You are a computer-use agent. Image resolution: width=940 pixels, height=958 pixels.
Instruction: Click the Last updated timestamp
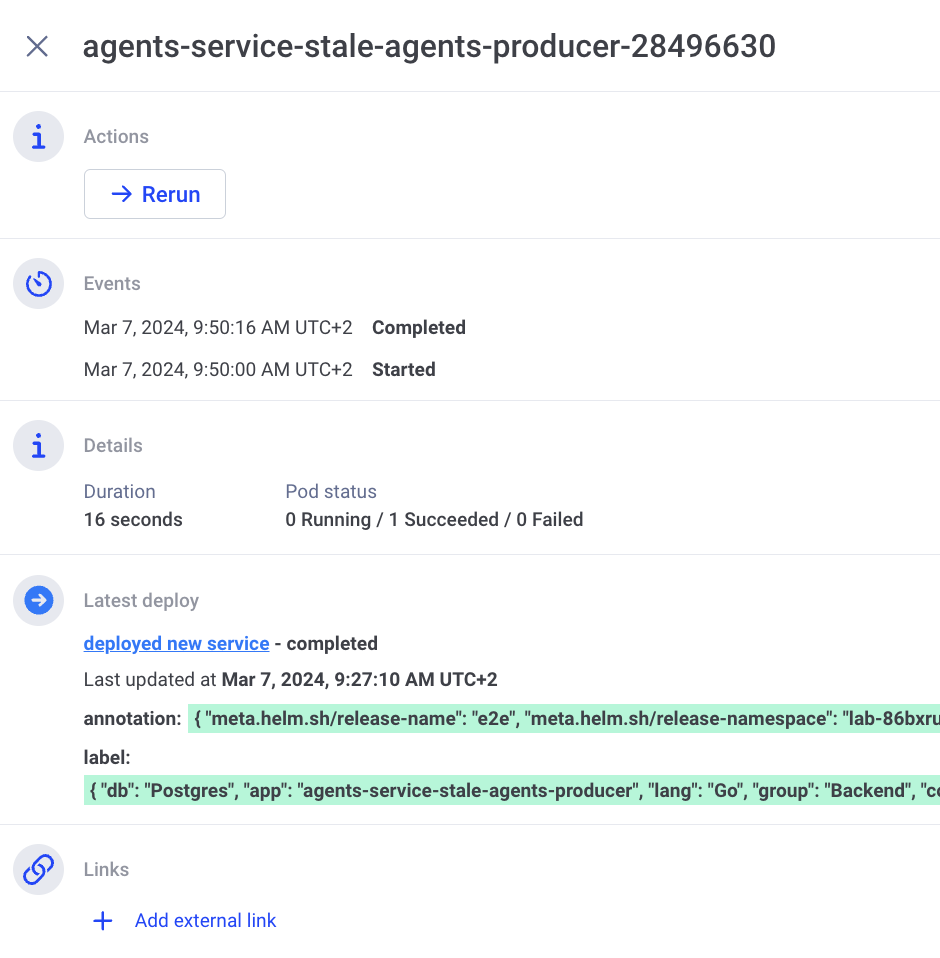coord(359,680)
